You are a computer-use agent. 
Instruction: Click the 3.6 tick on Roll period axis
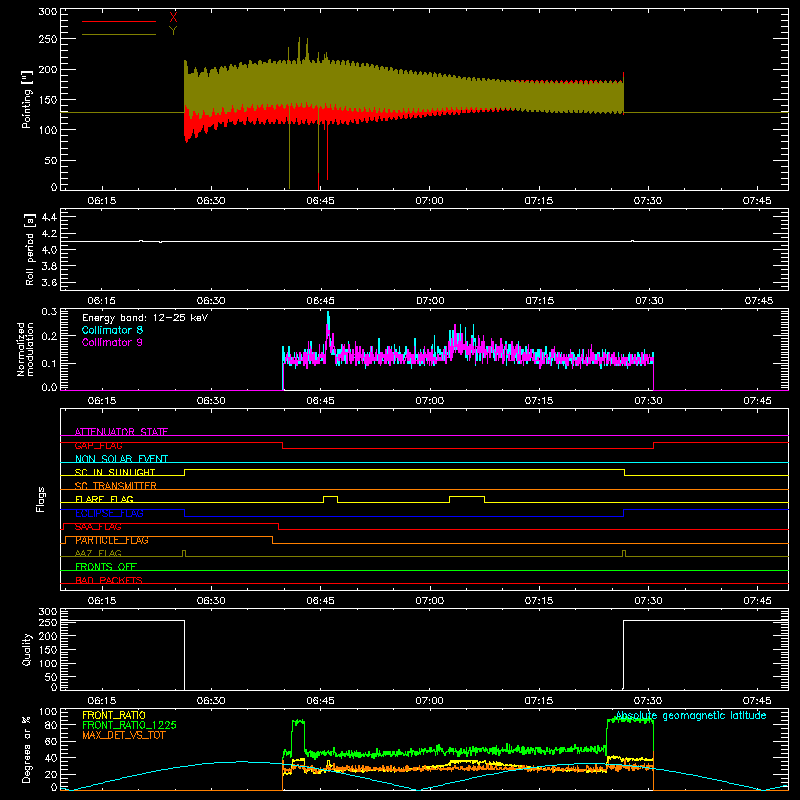click(49, 282)
